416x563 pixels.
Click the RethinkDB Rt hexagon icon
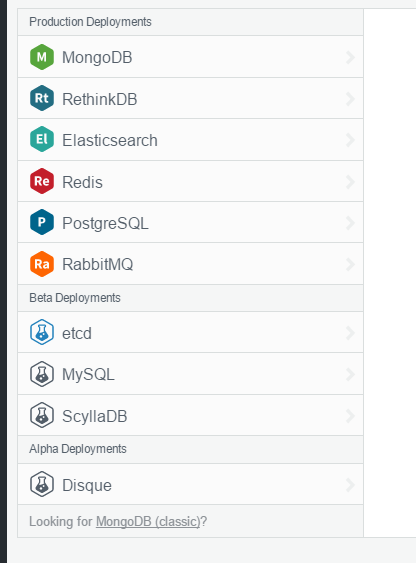[42, 98]
